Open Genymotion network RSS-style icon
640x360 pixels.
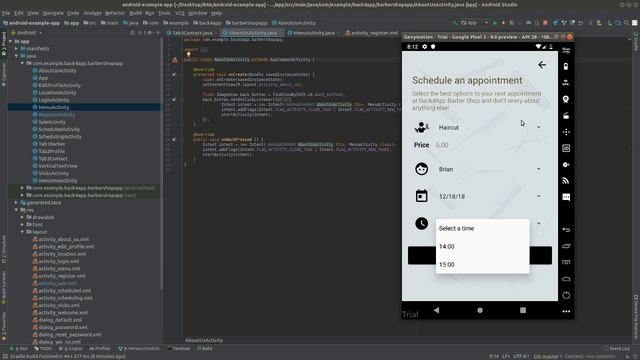(566, 181)
